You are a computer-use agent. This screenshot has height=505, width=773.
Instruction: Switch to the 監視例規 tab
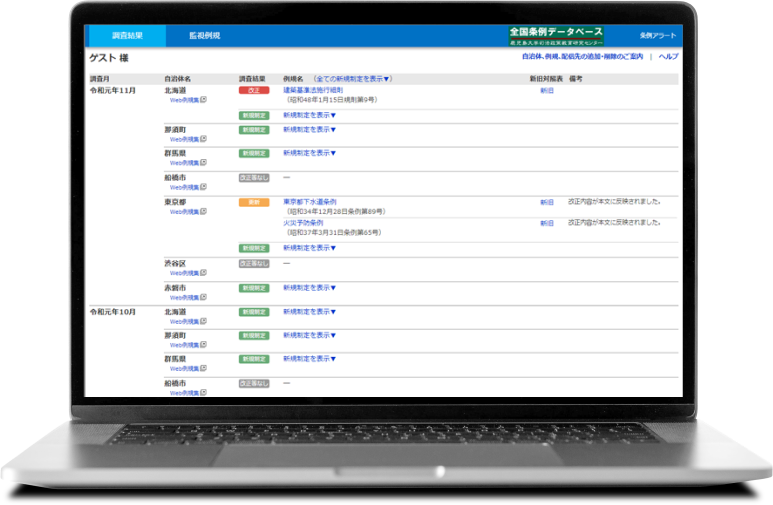(x=204, y=36)
